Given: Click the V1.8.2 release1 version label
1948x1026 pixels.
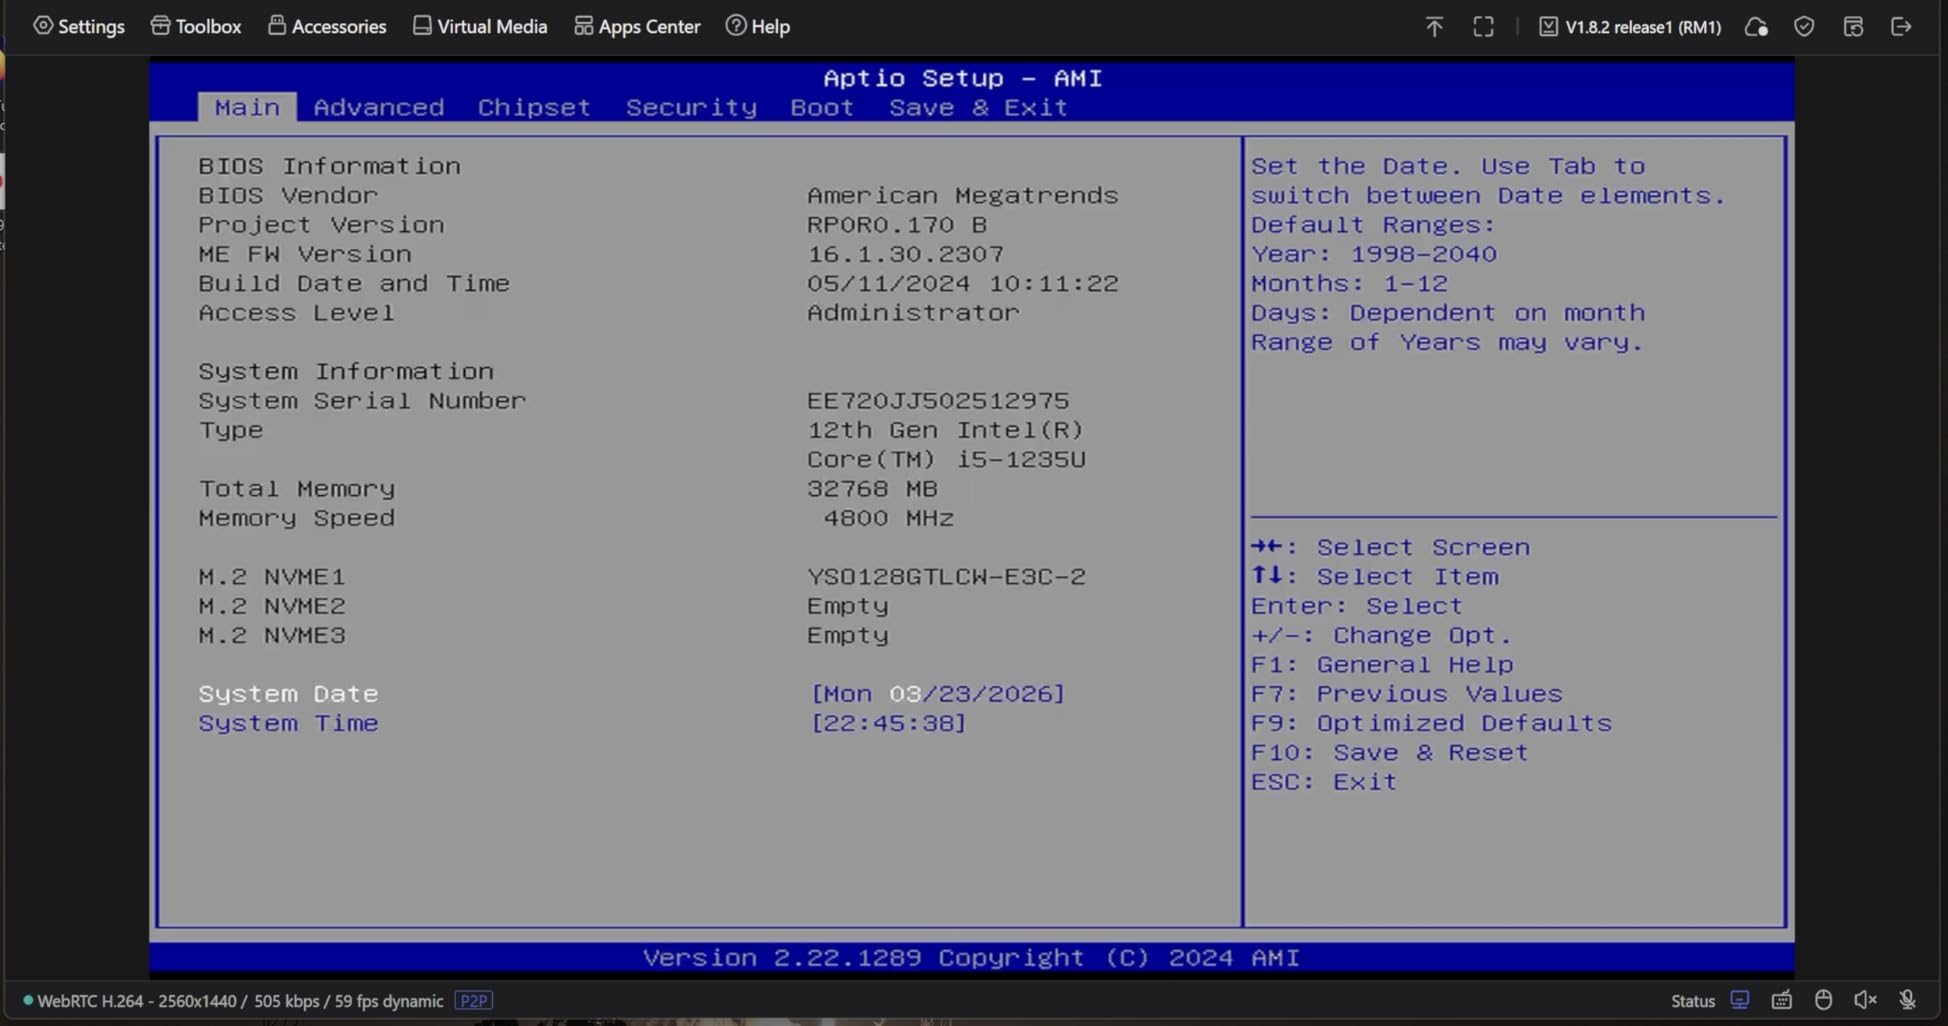Looking at the screenshot, I should point(1630,27).
